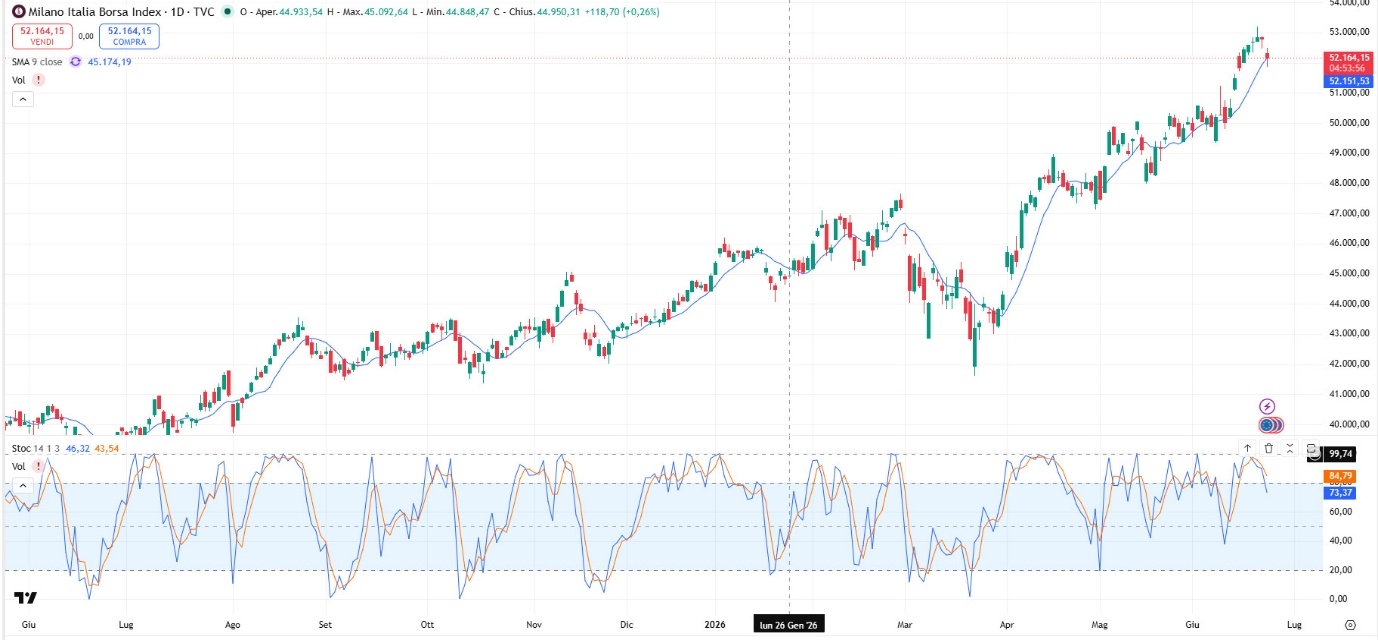Viewport: 1378px width, 640px height.
Task: Click the Stoc blue value 46,32
Action: pos(76,449)
